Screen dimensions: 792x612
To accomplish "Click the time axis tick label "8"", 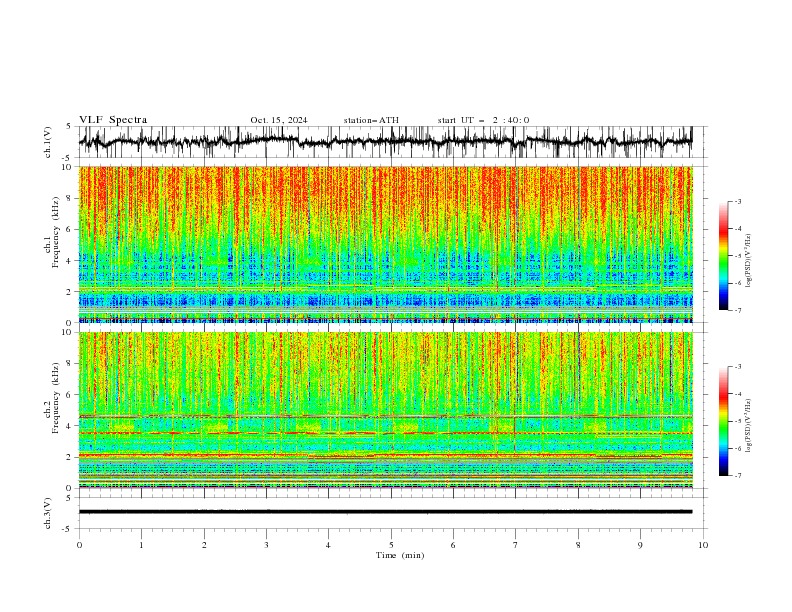I will click(578, 545).
